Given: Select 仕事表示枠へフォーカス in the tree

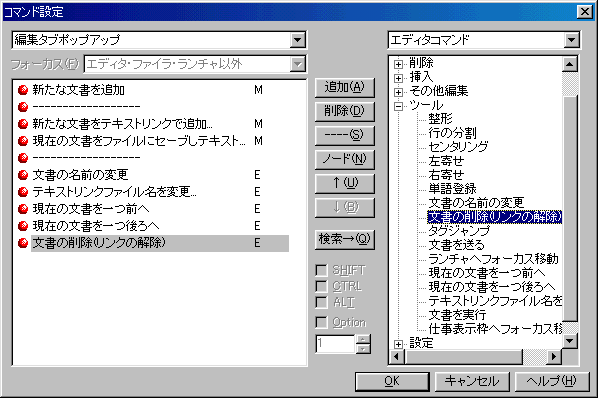Looking at the screenshot, I should coord(495,329).
